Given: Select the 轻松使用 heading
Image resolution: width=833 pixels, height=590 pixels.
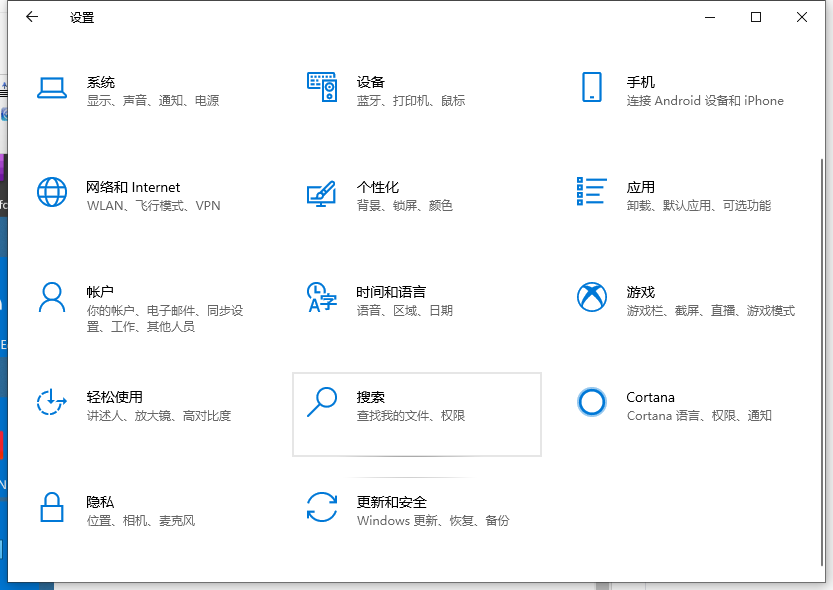Looking at the screenshot, I should click(115, 397).
